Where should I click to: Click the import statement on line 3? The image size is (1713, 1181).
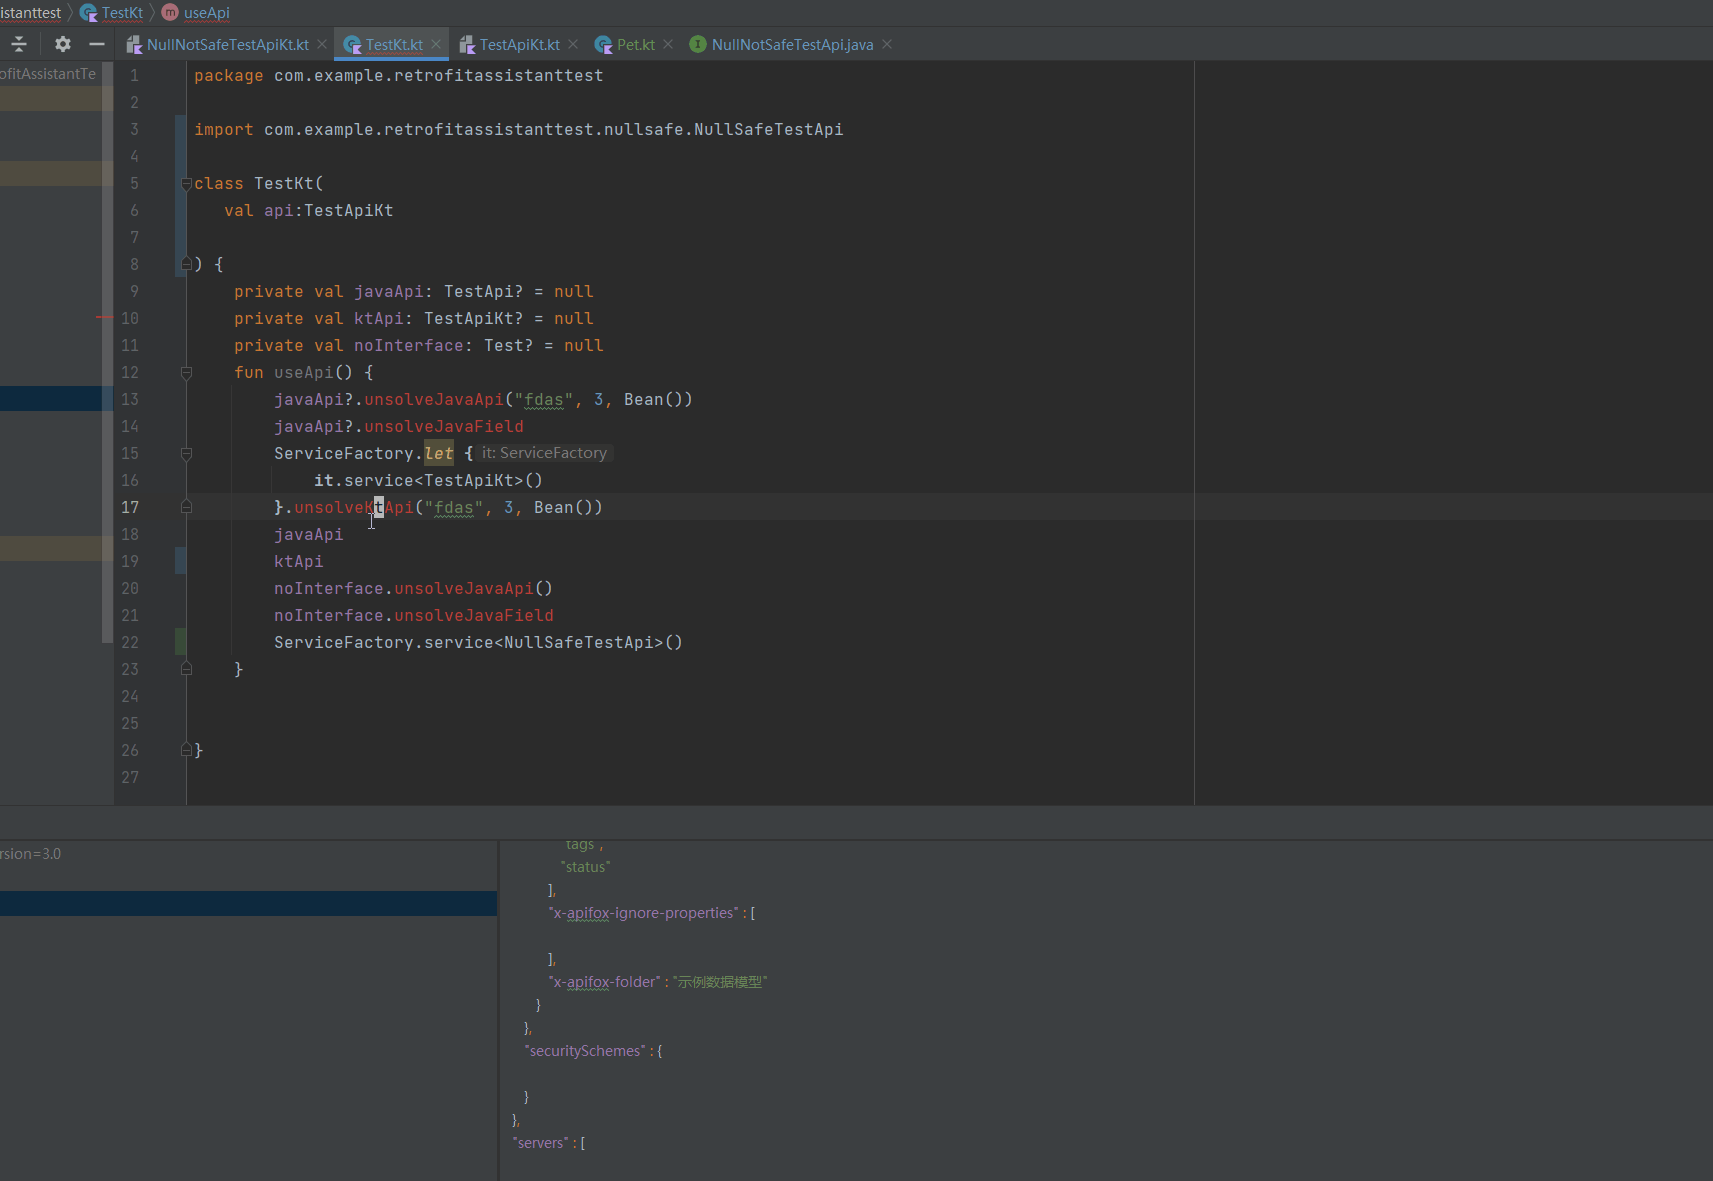pyautogui.click(x=518, y=130)
